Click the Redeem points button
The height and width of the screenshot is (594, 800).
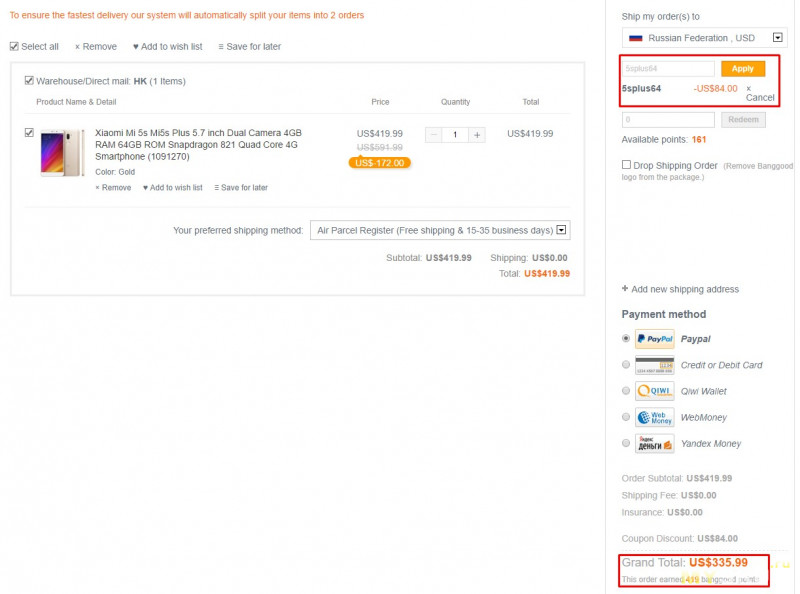click(743, 119)
